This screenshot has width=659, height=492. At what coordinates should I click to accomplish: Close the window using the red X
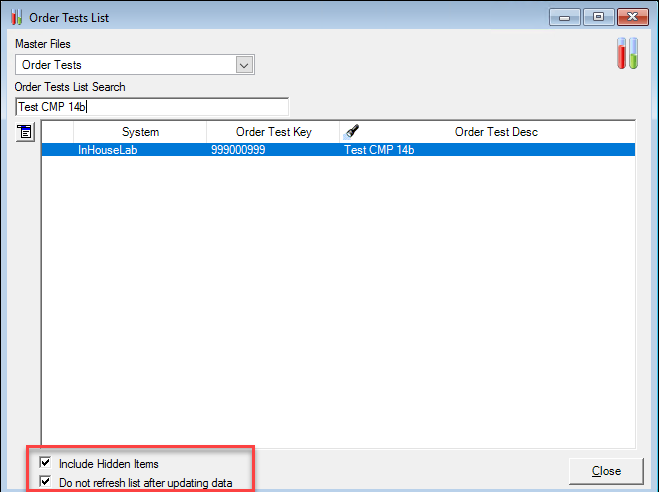point(632,17)
